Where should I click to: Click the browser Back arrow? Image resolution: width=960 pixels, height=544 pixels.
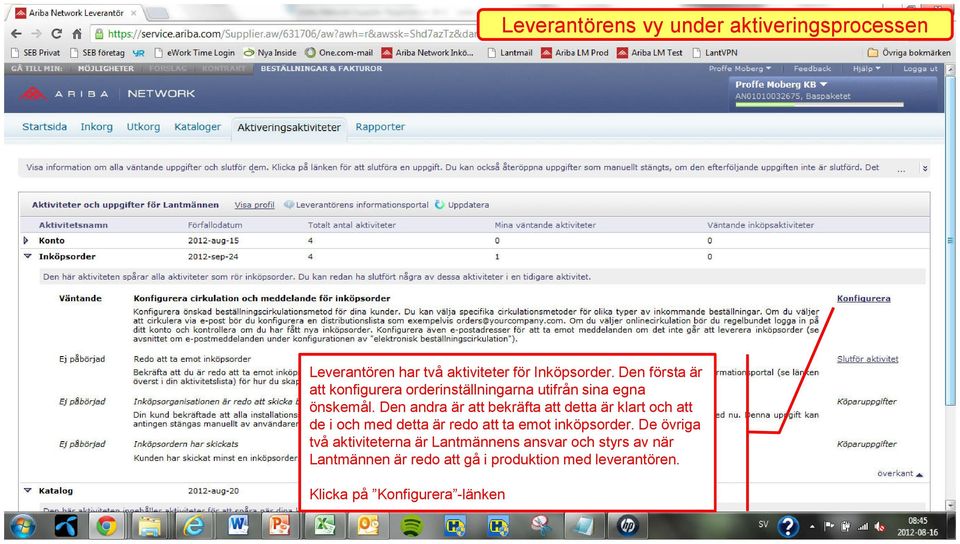click(17, 34)
